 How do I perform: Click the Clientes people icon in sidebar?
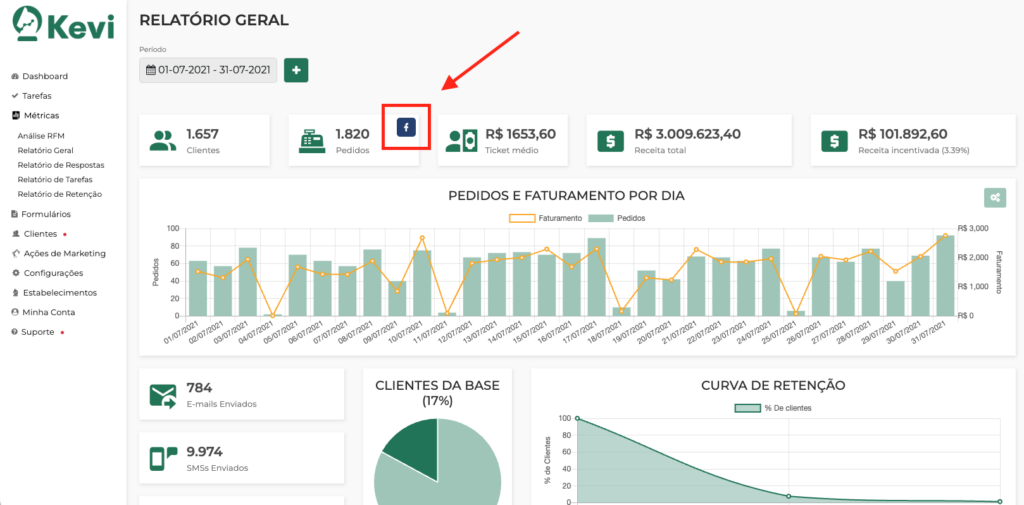point(16,234)
